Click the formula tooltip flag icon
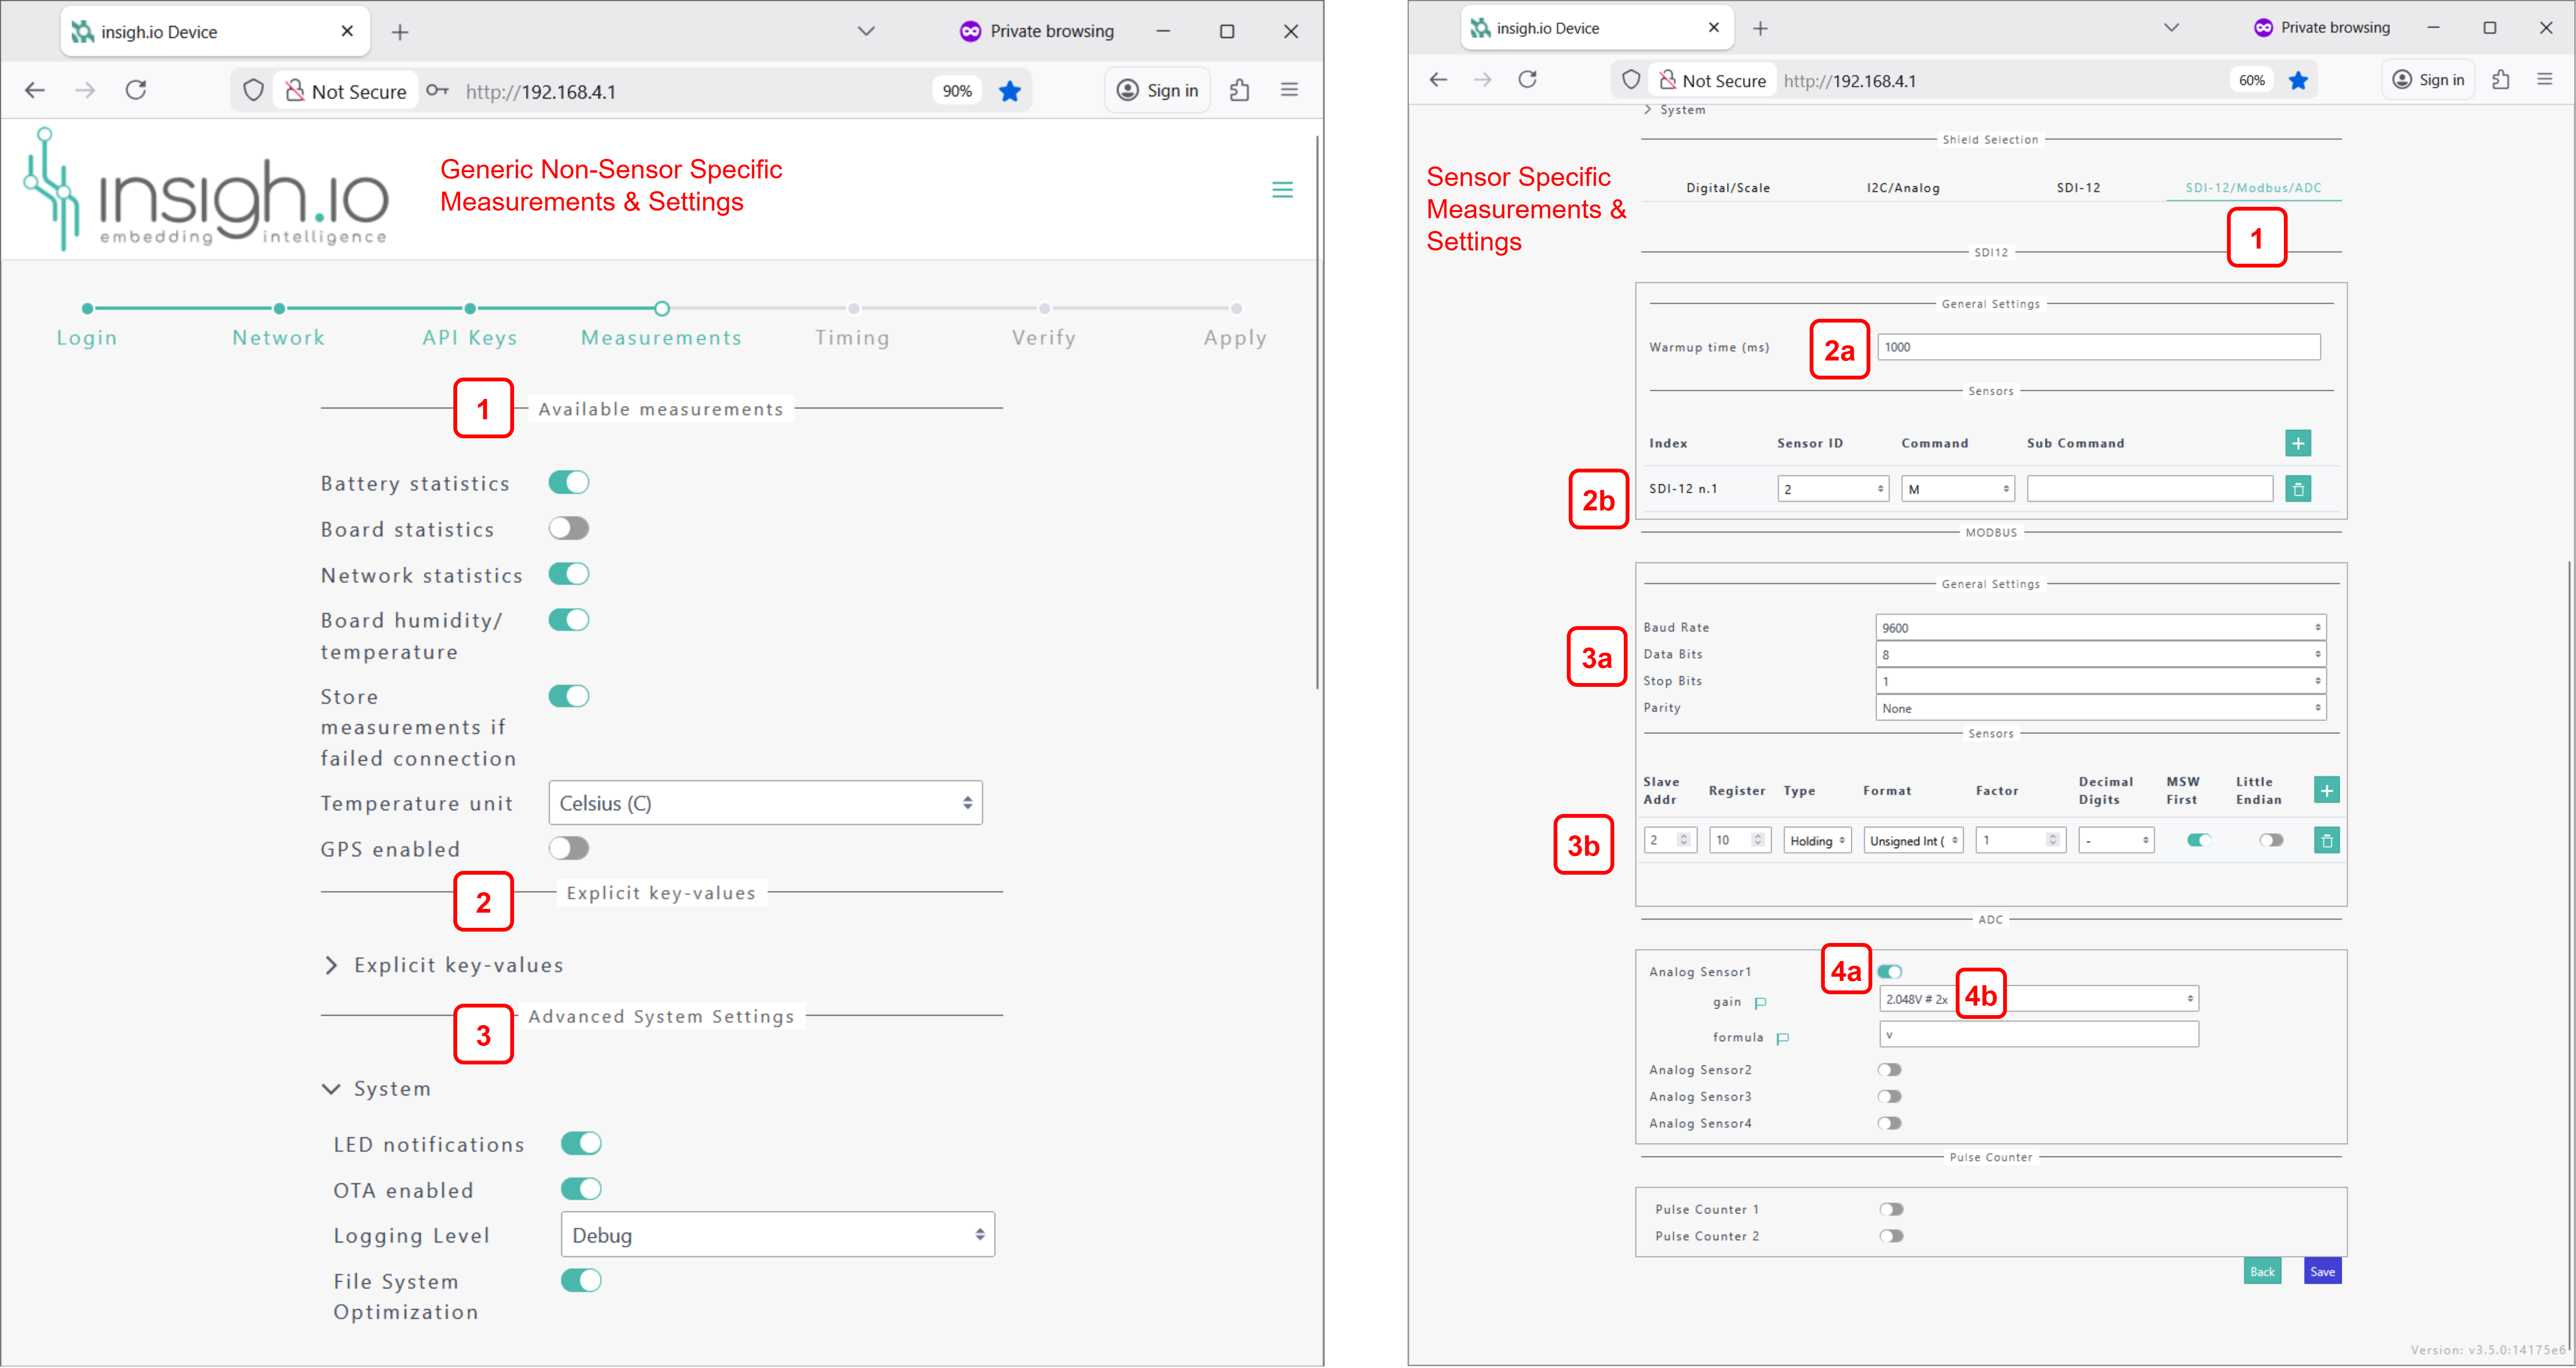The height and width of the screenshot is (1368, 2576). tap(1782, 1038)
